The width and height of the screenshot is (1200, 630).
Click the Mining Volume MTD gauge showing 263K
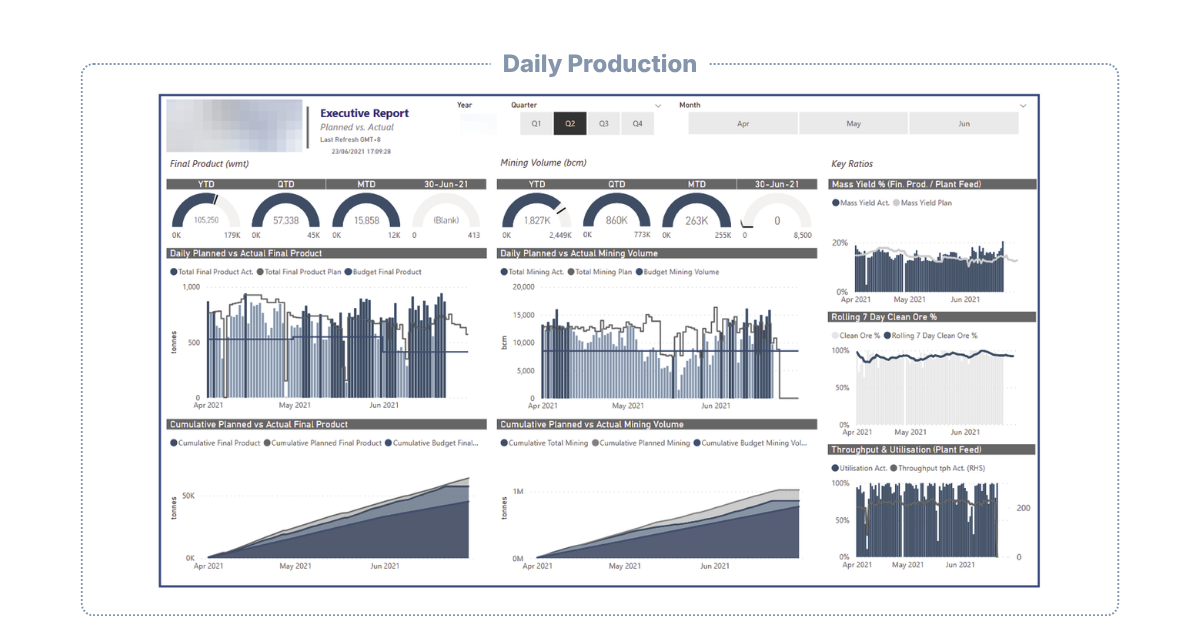[696, 215]
